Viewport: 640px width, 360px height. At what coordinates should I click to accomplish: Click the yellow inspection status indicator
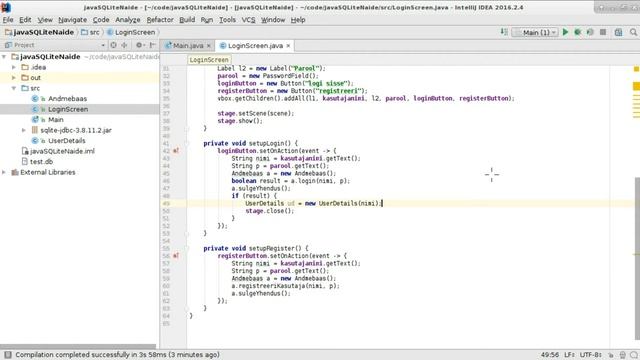636,69
